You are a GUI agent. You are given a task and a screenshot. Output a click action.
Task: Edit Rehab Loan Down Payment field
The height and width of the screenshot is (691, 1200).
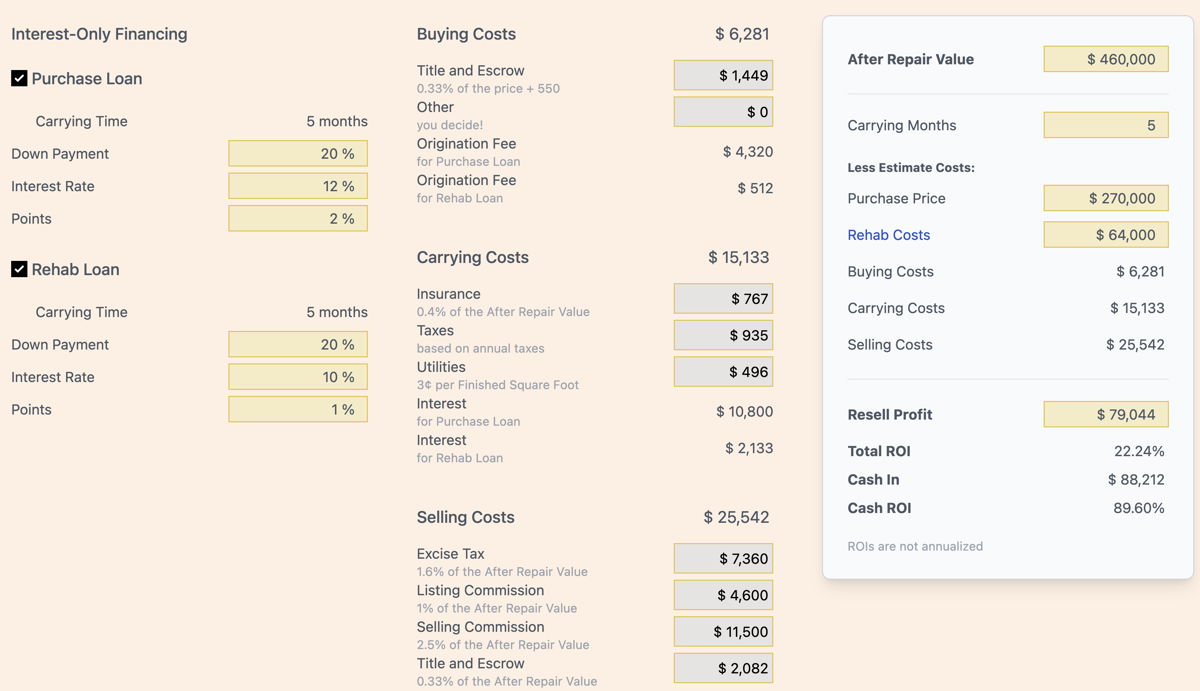pyautogui.click(x=298, y=344)
